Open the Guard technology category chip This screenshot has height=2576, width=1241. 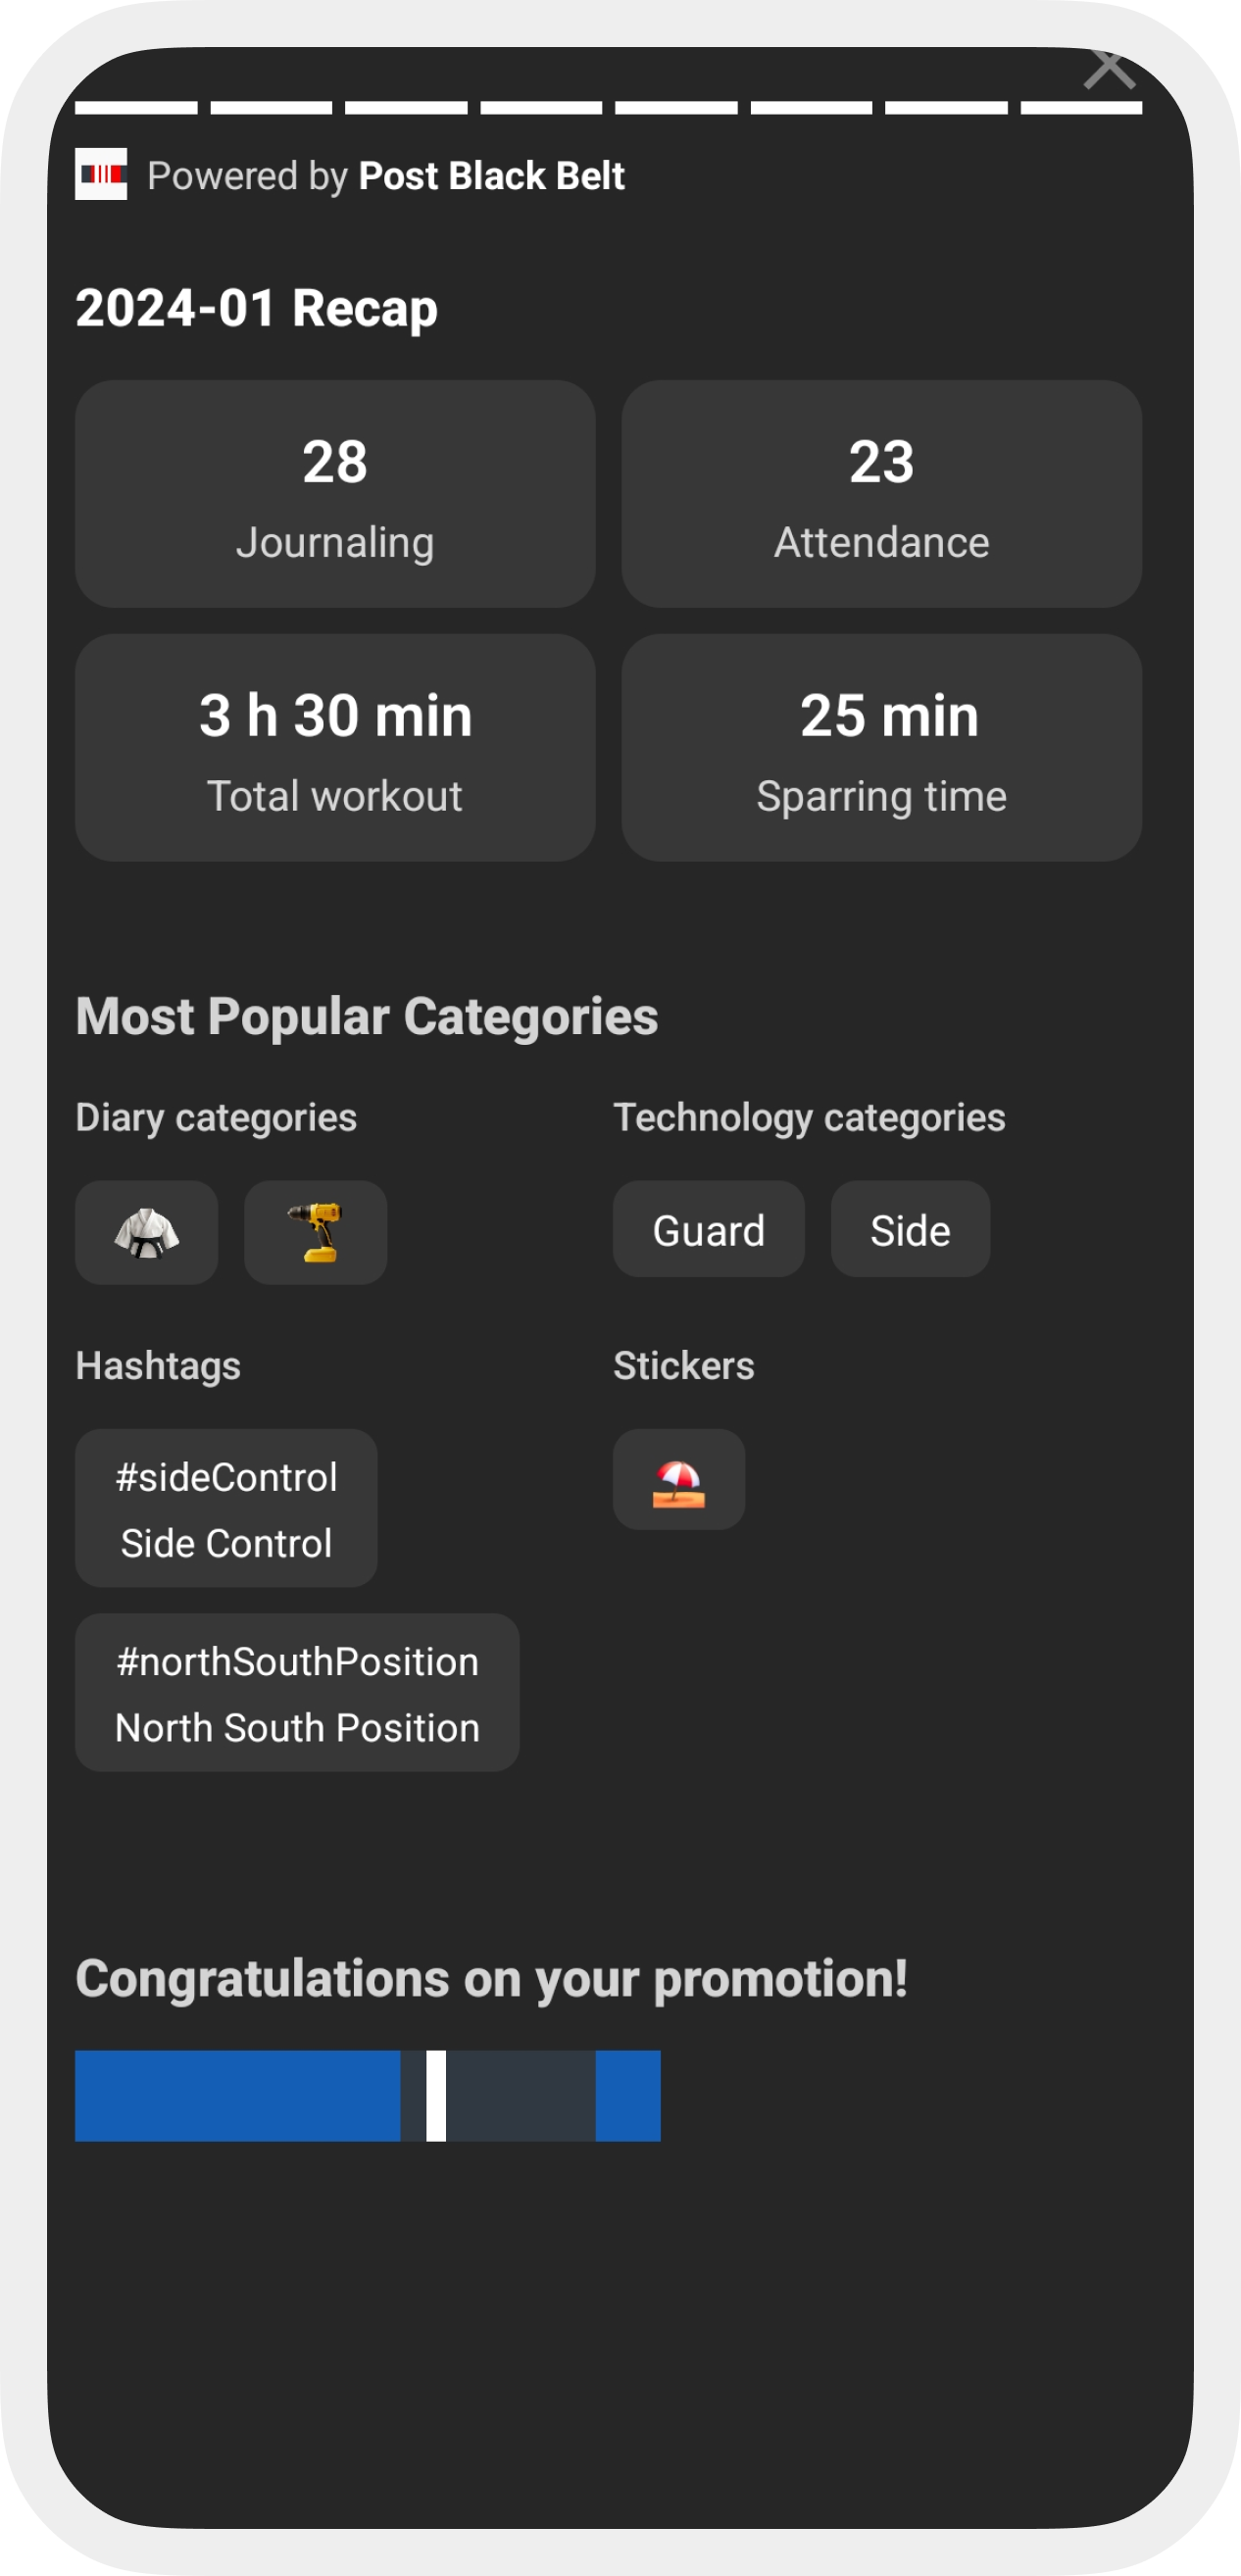pyautogui.click(x=709, y=1229)
